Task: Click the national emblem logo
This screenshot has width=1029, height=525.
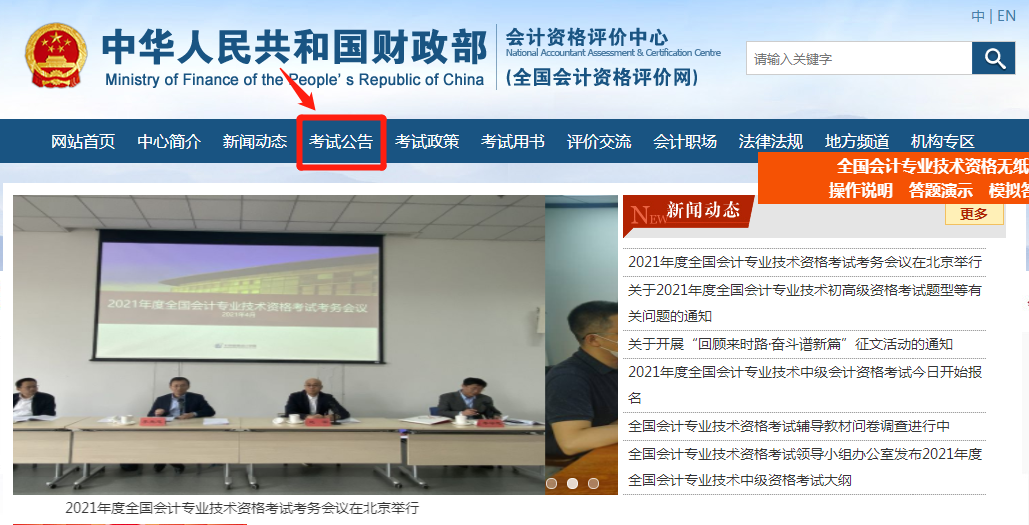Action: click(56, 56)
